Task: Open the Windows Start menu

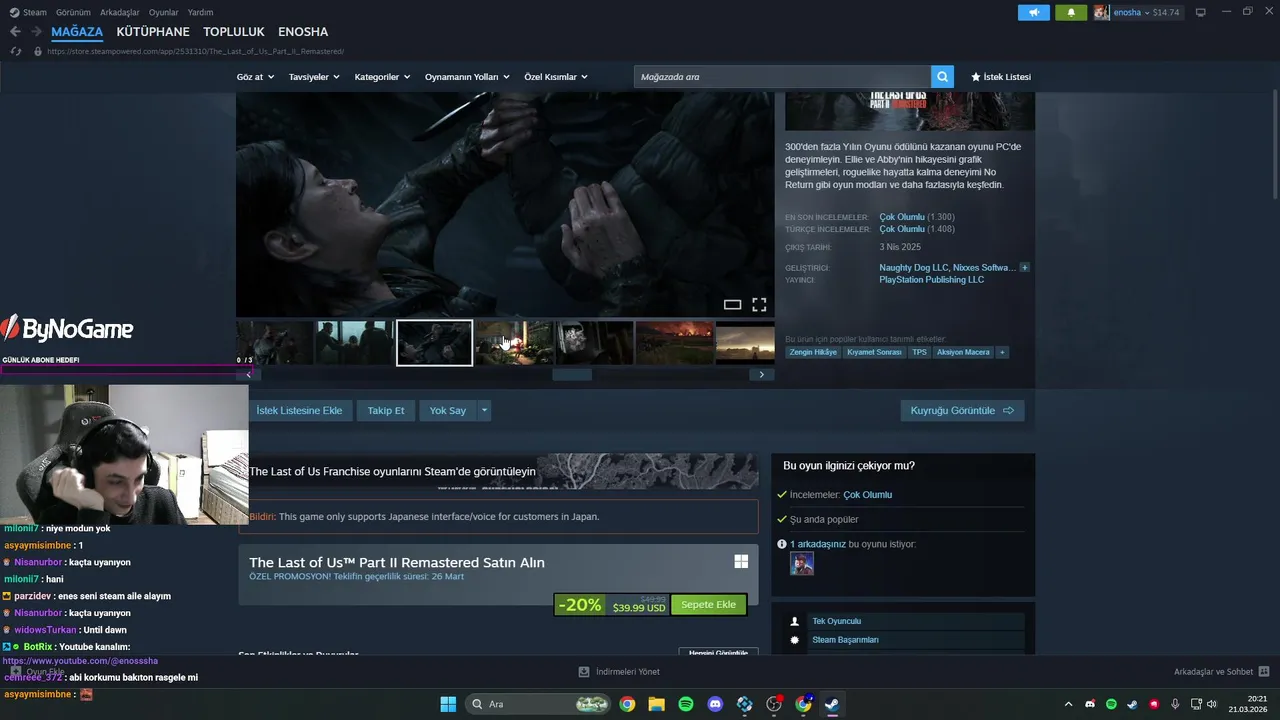Action: coord(448,704)
